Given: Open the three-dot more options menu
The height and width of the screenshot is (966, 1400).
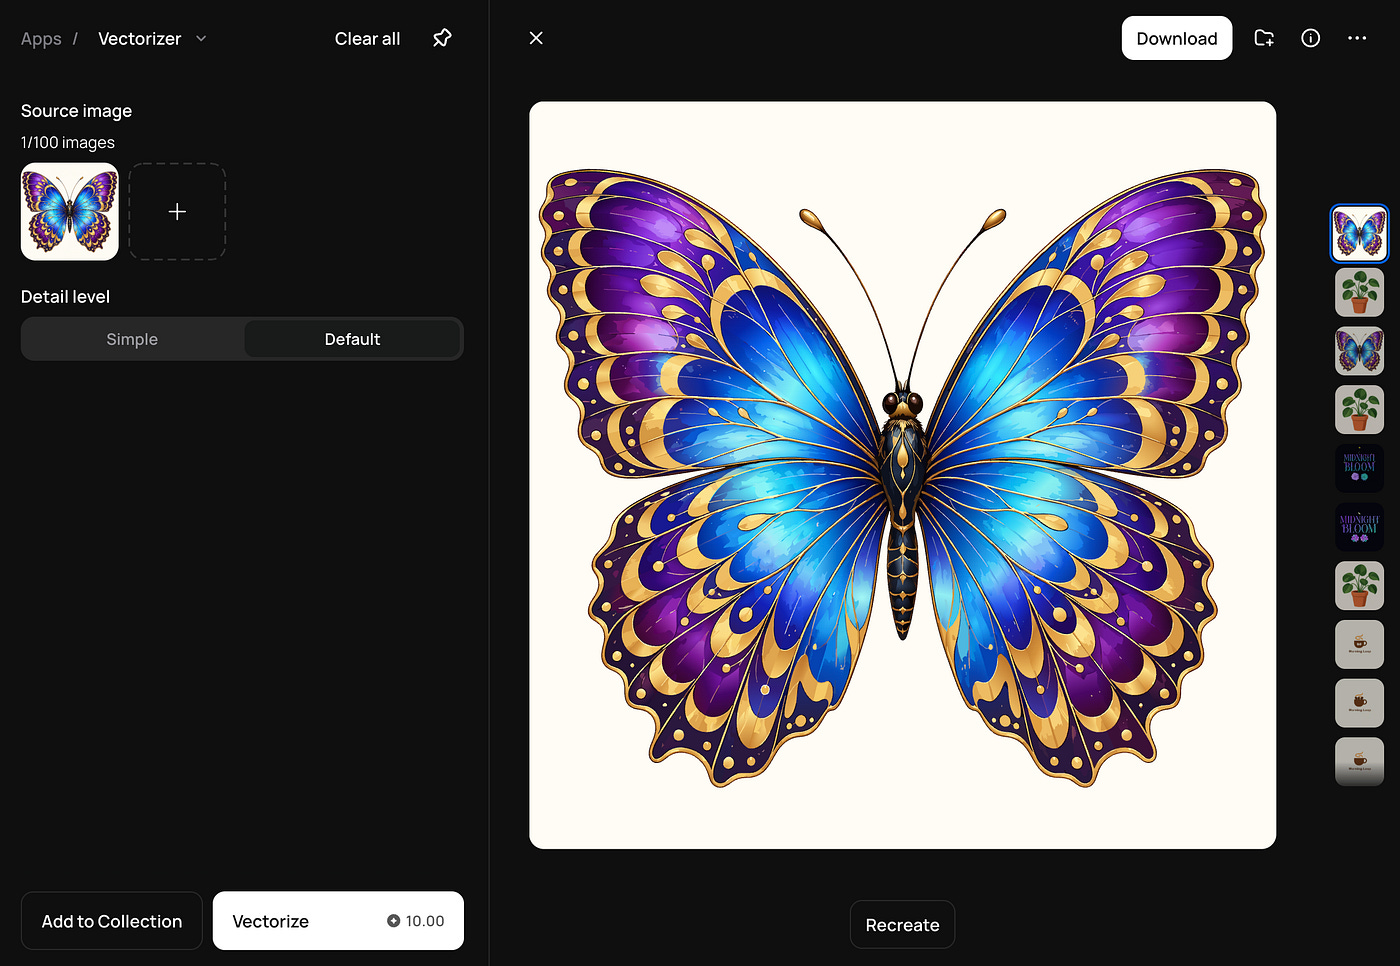Looking at the screenshot, I should (x=1357, y=38).
